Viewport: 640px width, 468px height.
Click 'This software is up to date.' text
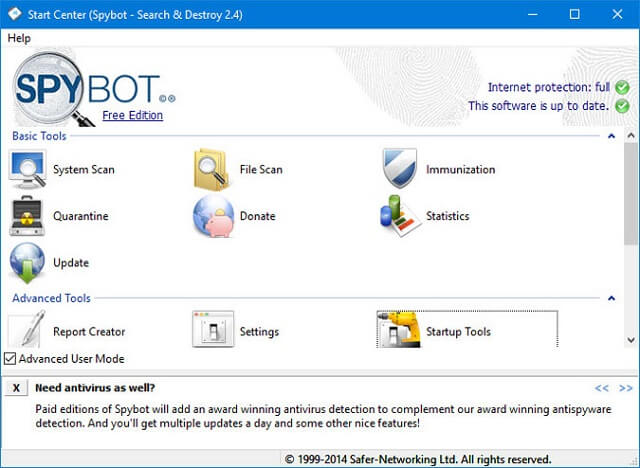538,106
